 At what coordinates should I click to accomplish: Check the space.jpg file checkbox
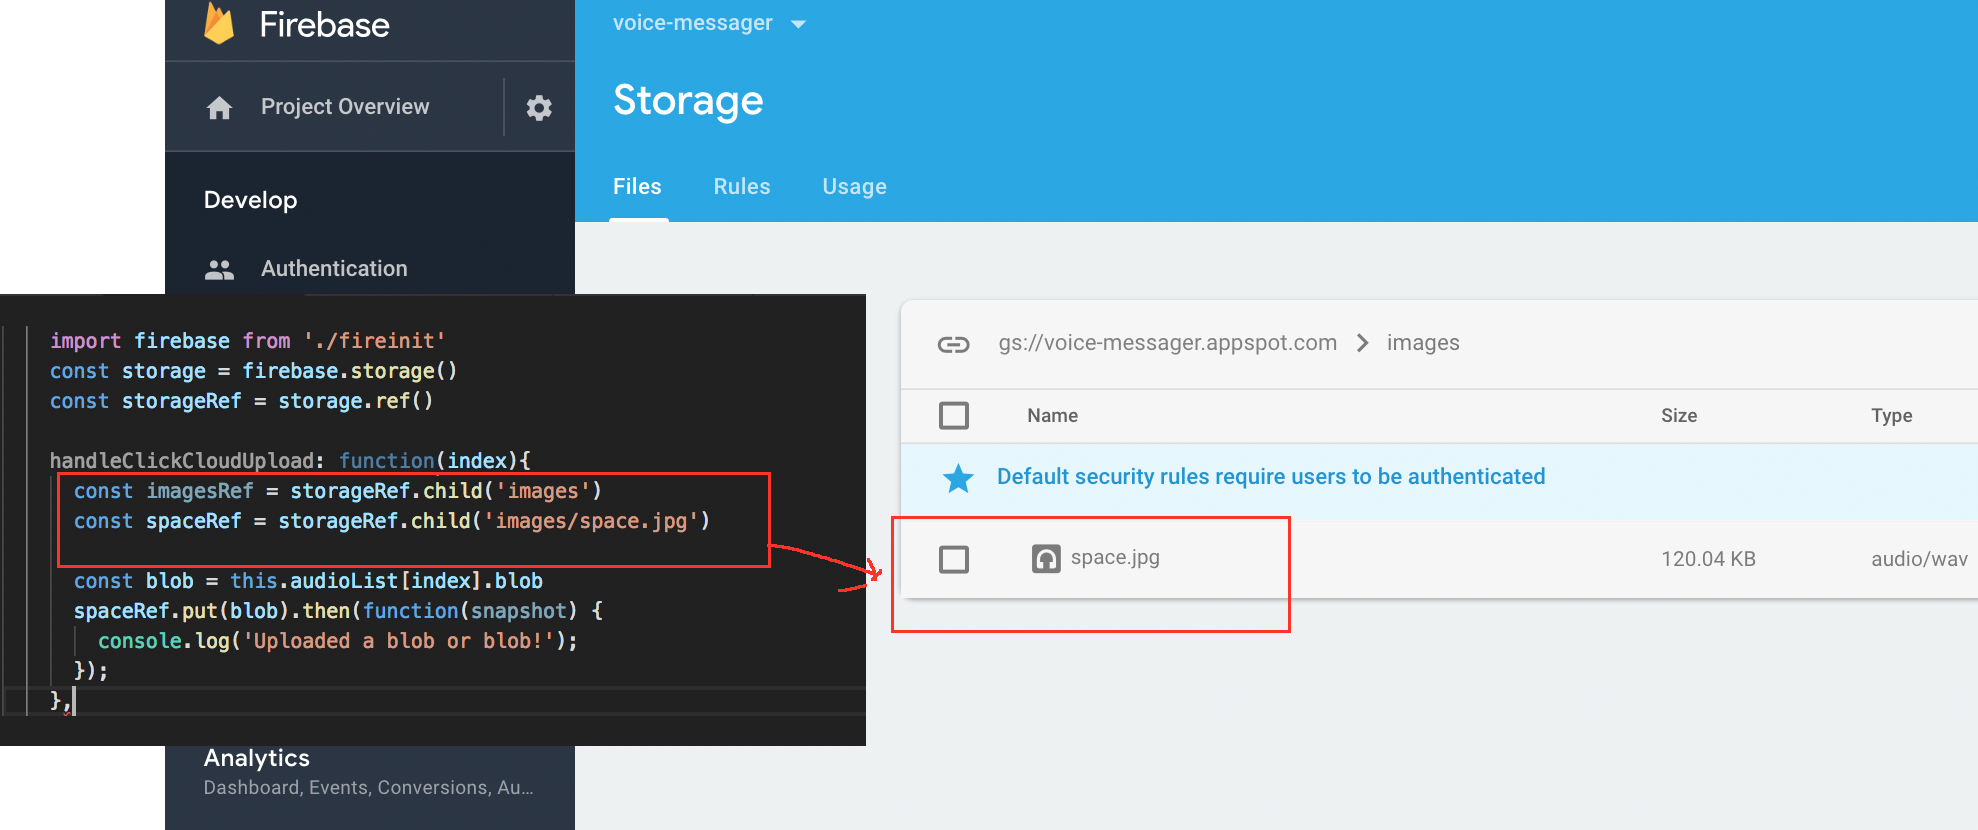click(954, 559)
